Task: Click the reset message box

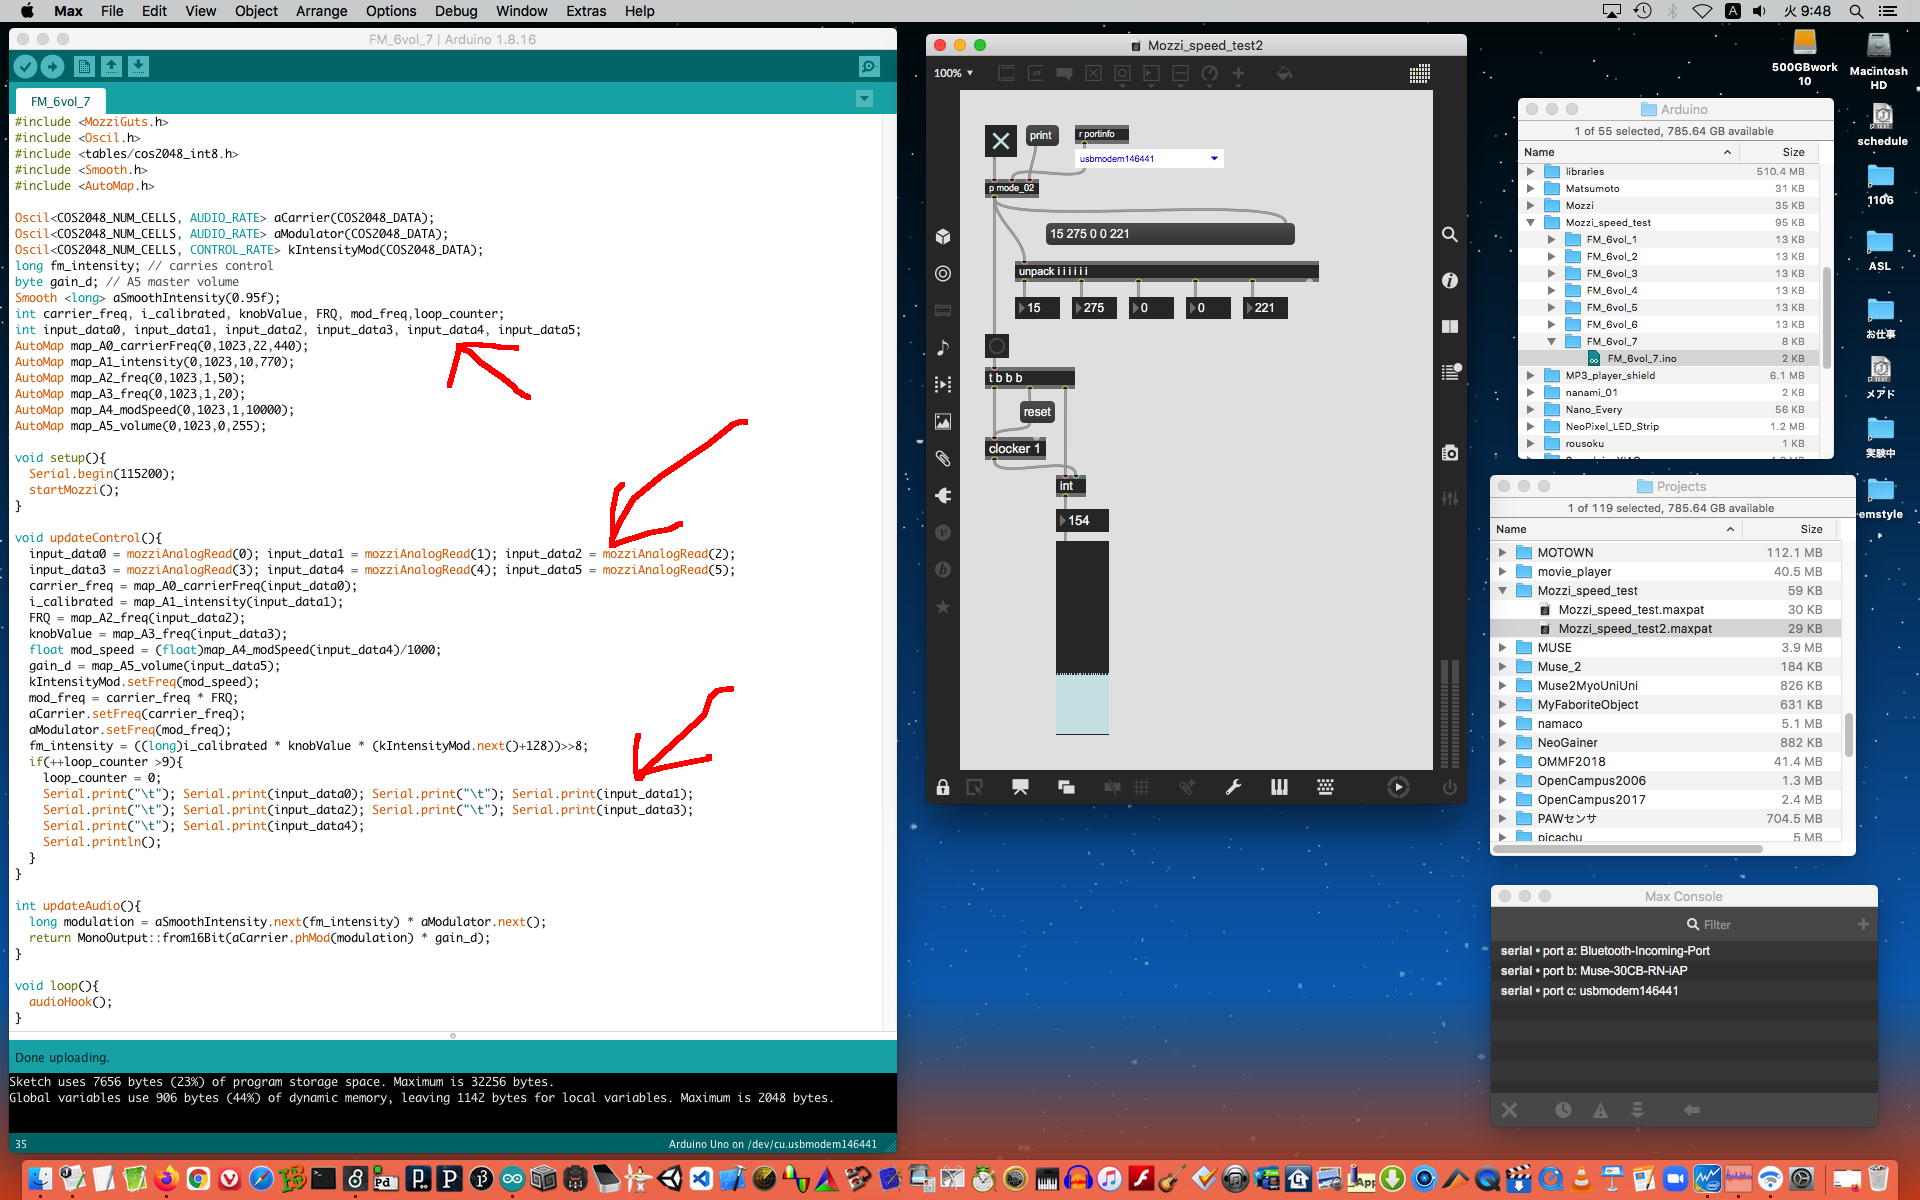Action: [1037, 412]
